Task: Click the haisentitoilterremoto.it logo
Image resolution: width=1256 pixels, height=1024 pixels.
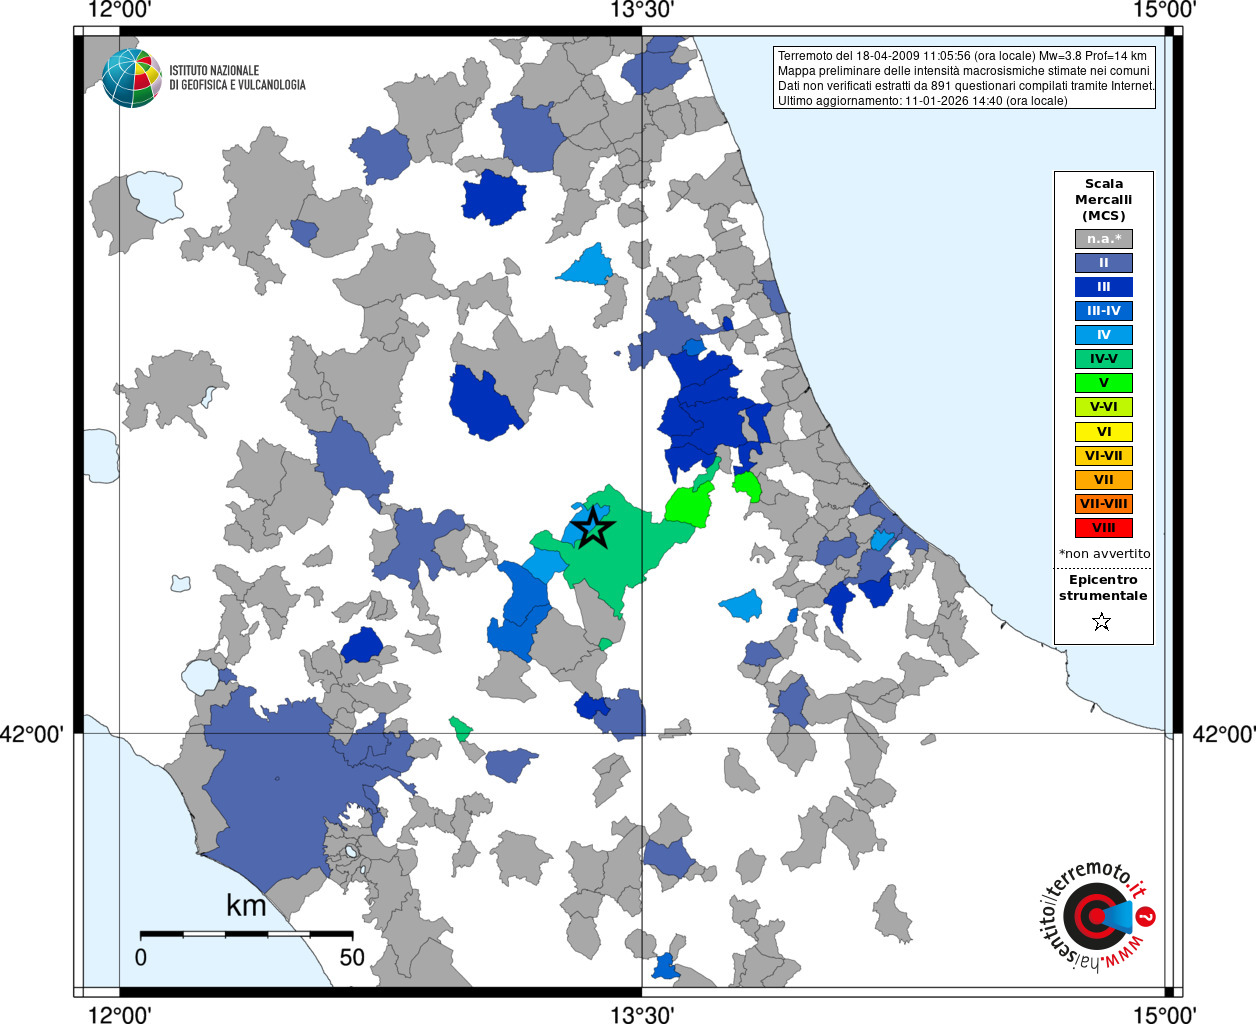Action: [x=1097, y=917]
